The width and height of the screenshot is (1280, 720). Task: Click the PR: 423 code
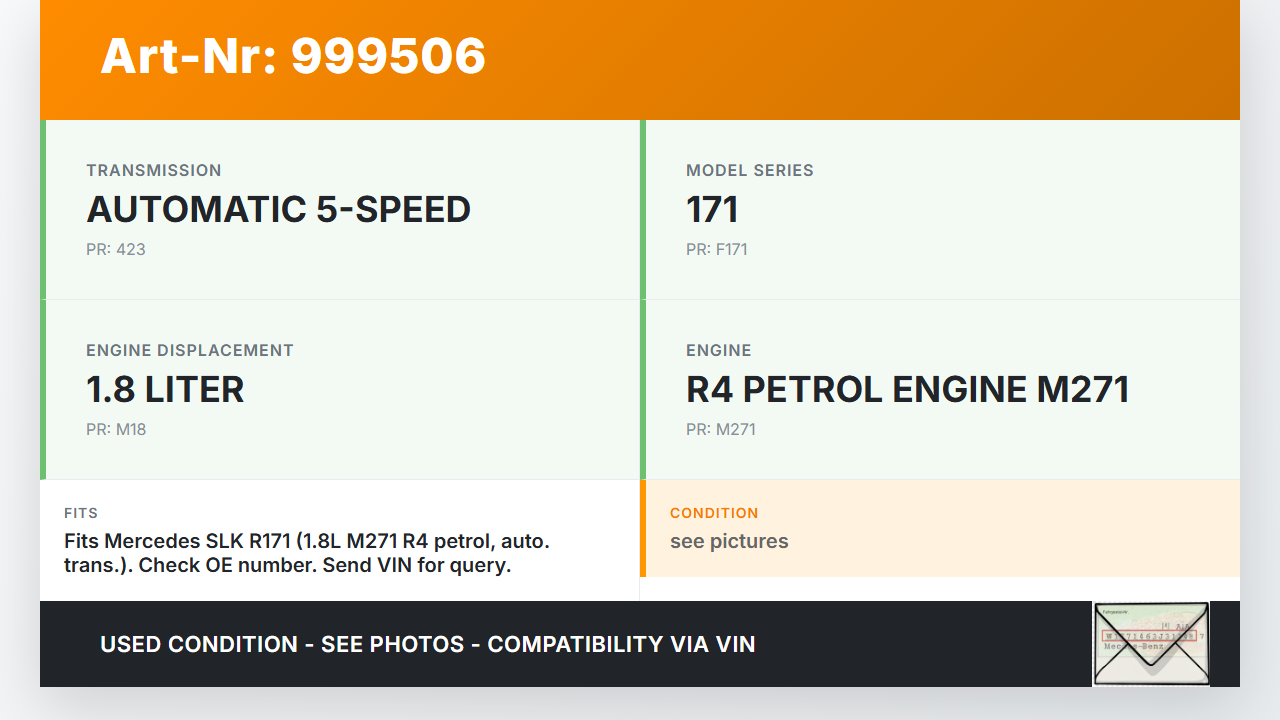pyautogui.click(x=116, y=249)
